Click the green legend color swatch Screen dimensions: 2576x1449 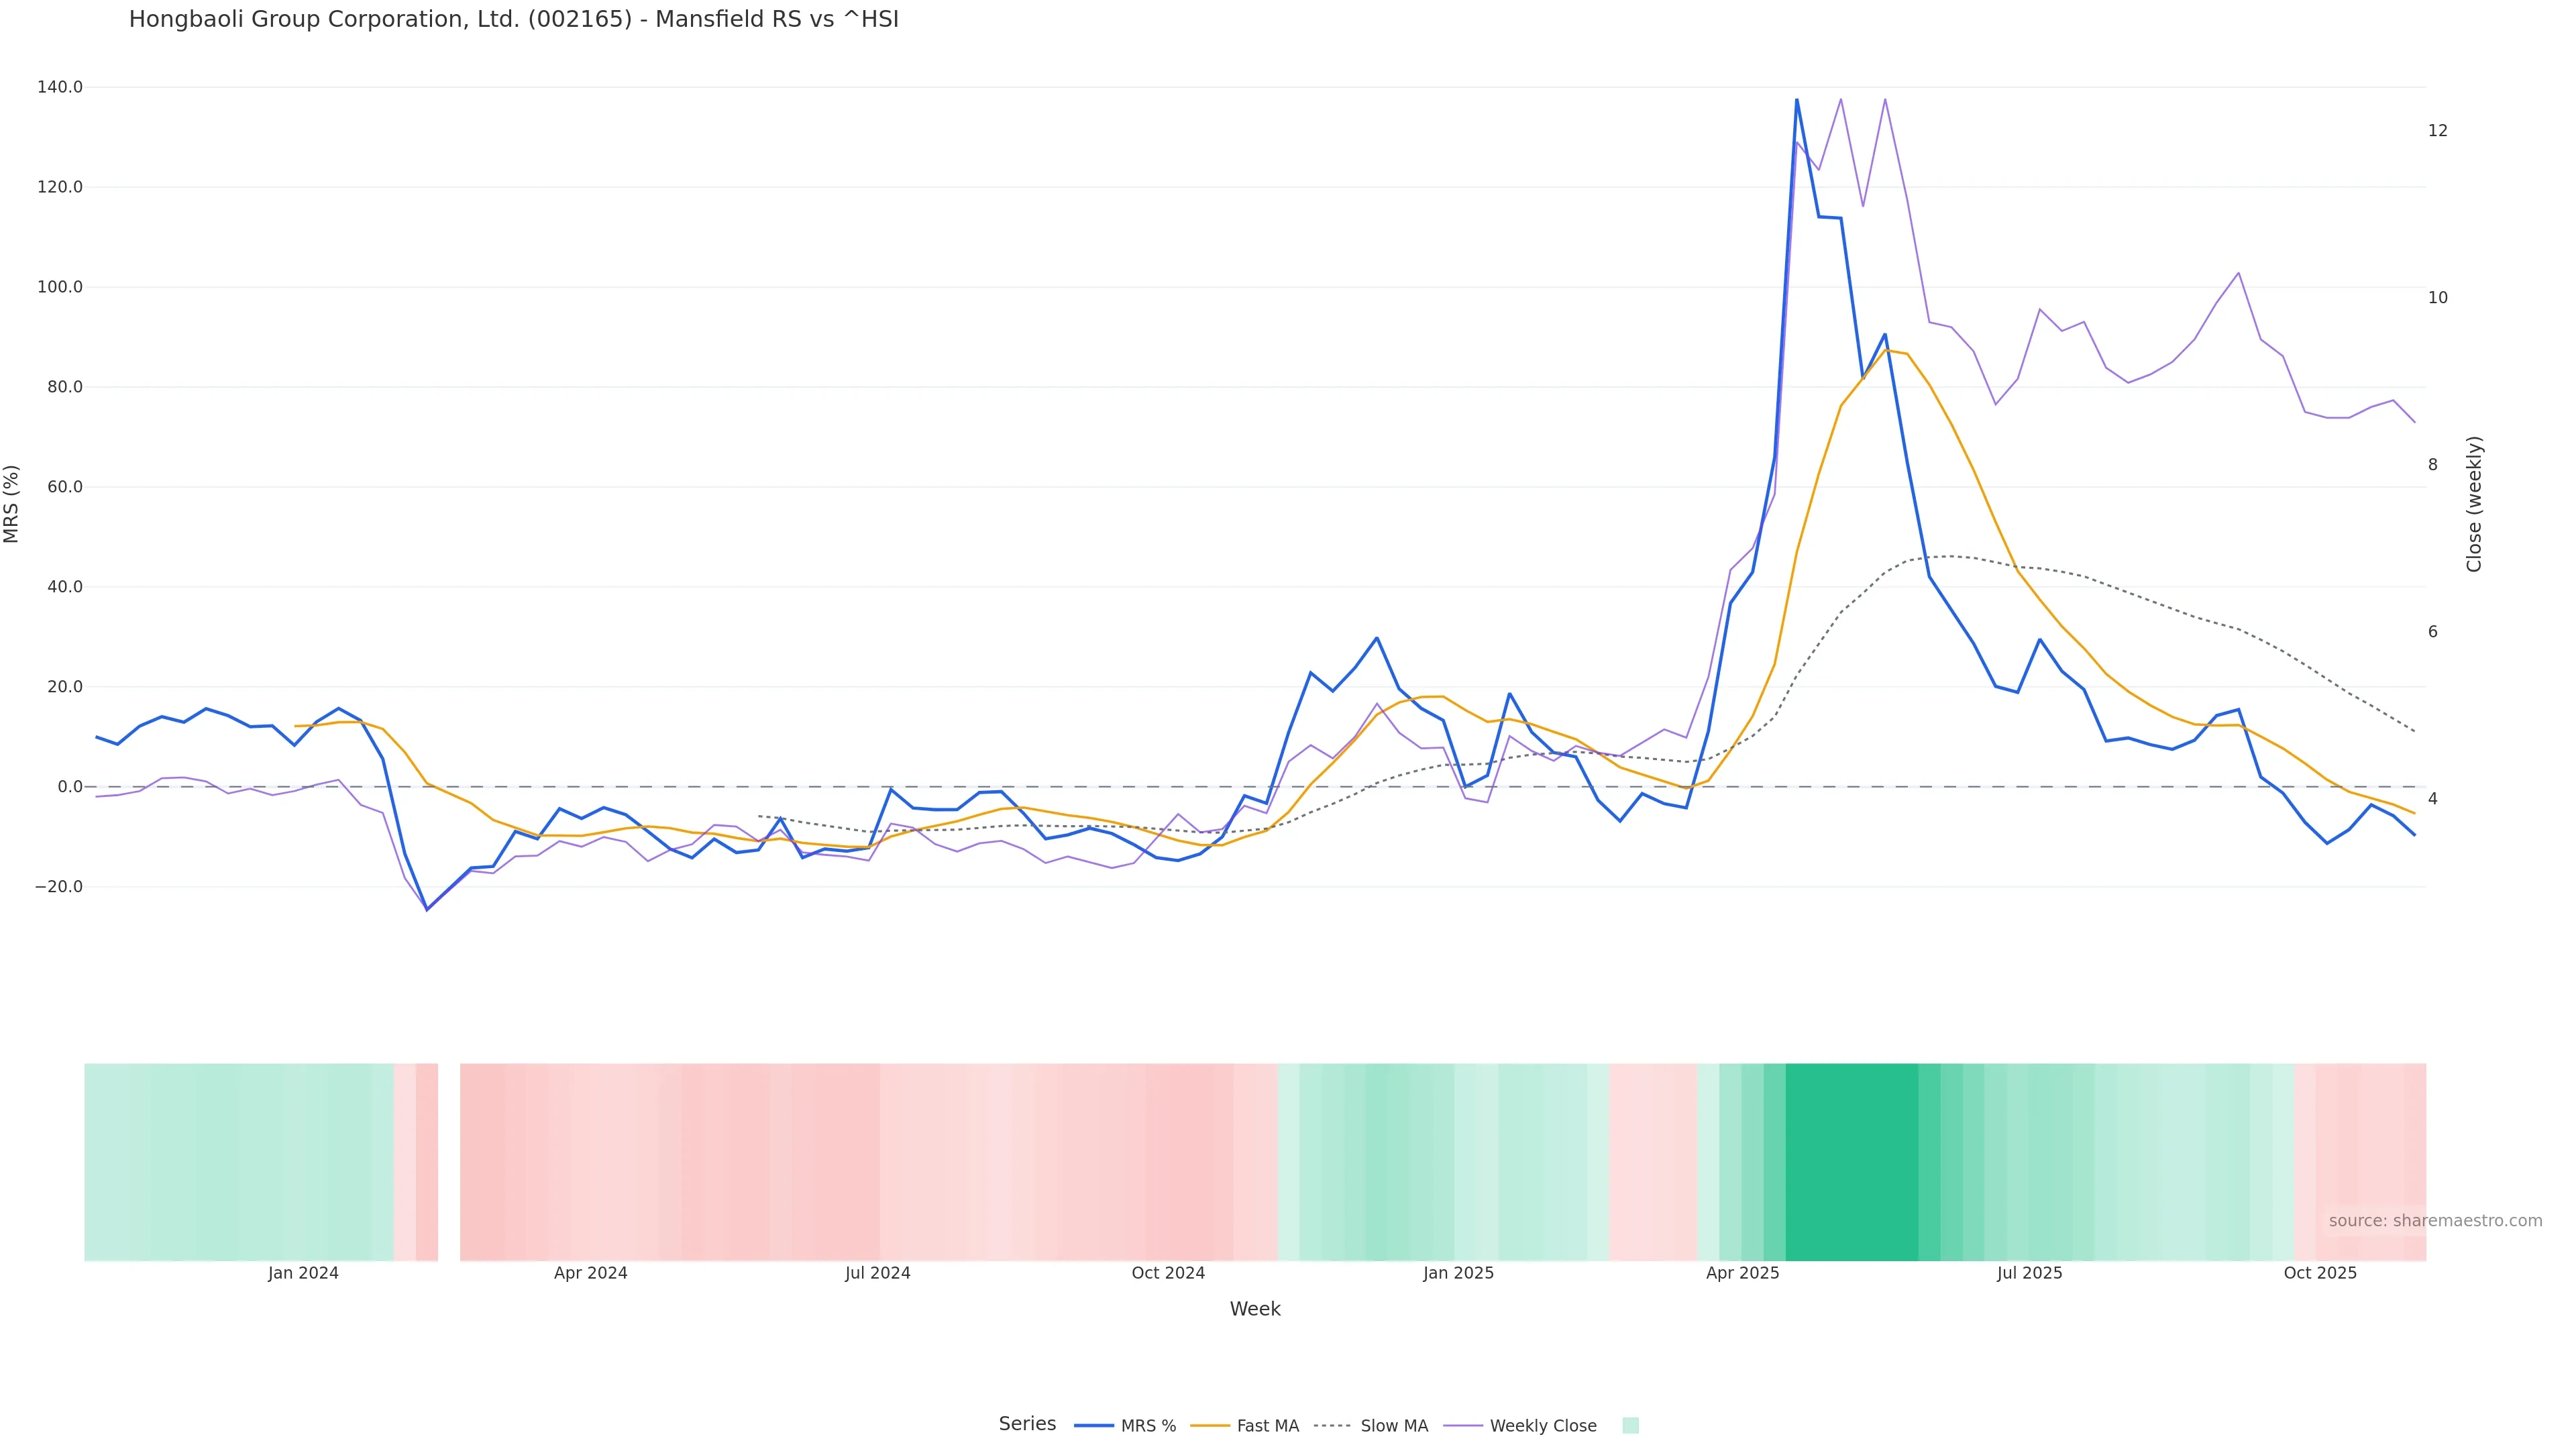[1630, 1426]
